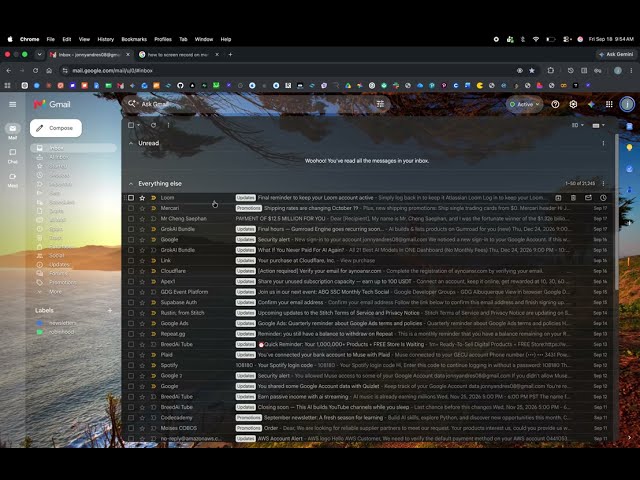Open the Profiles menu
Screen dimensions: 640x480
(x=163, y=39)
